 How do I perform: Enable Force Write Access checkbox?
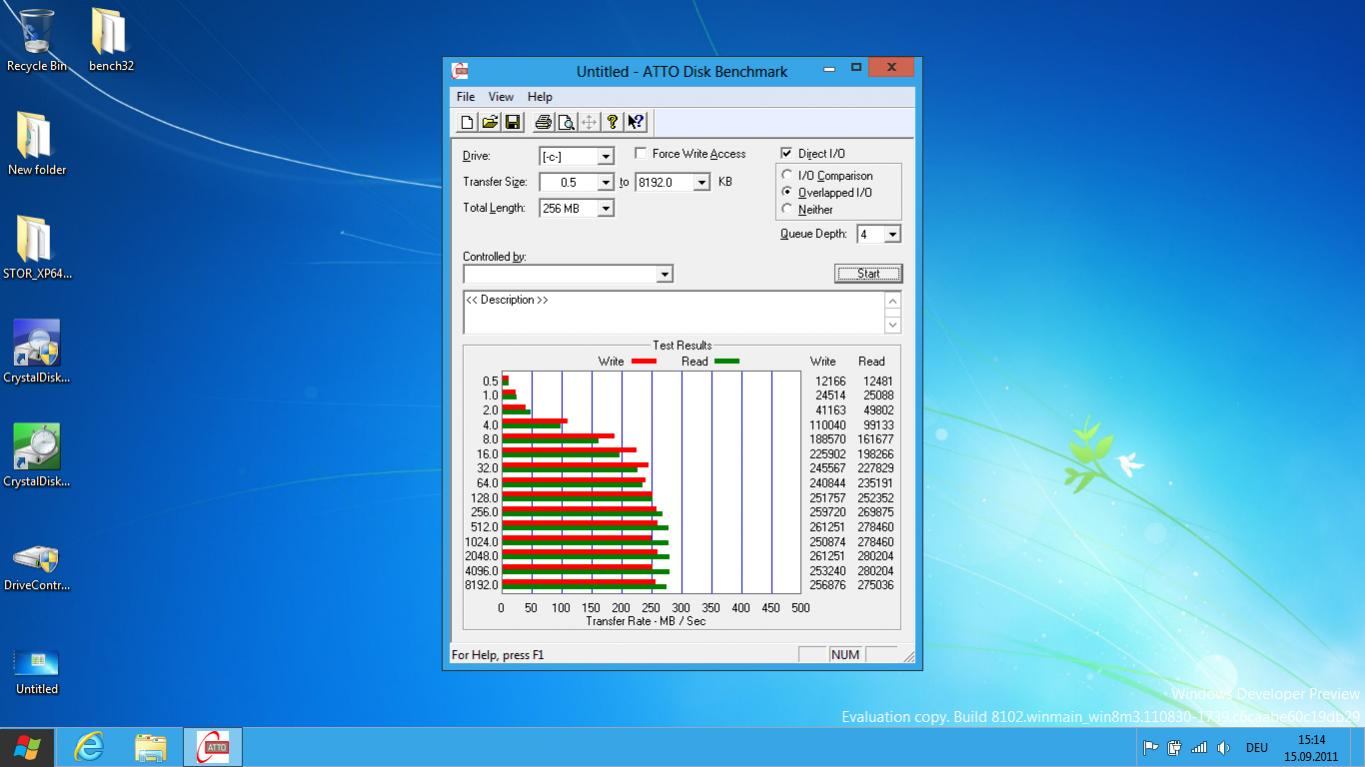(641, 153)
